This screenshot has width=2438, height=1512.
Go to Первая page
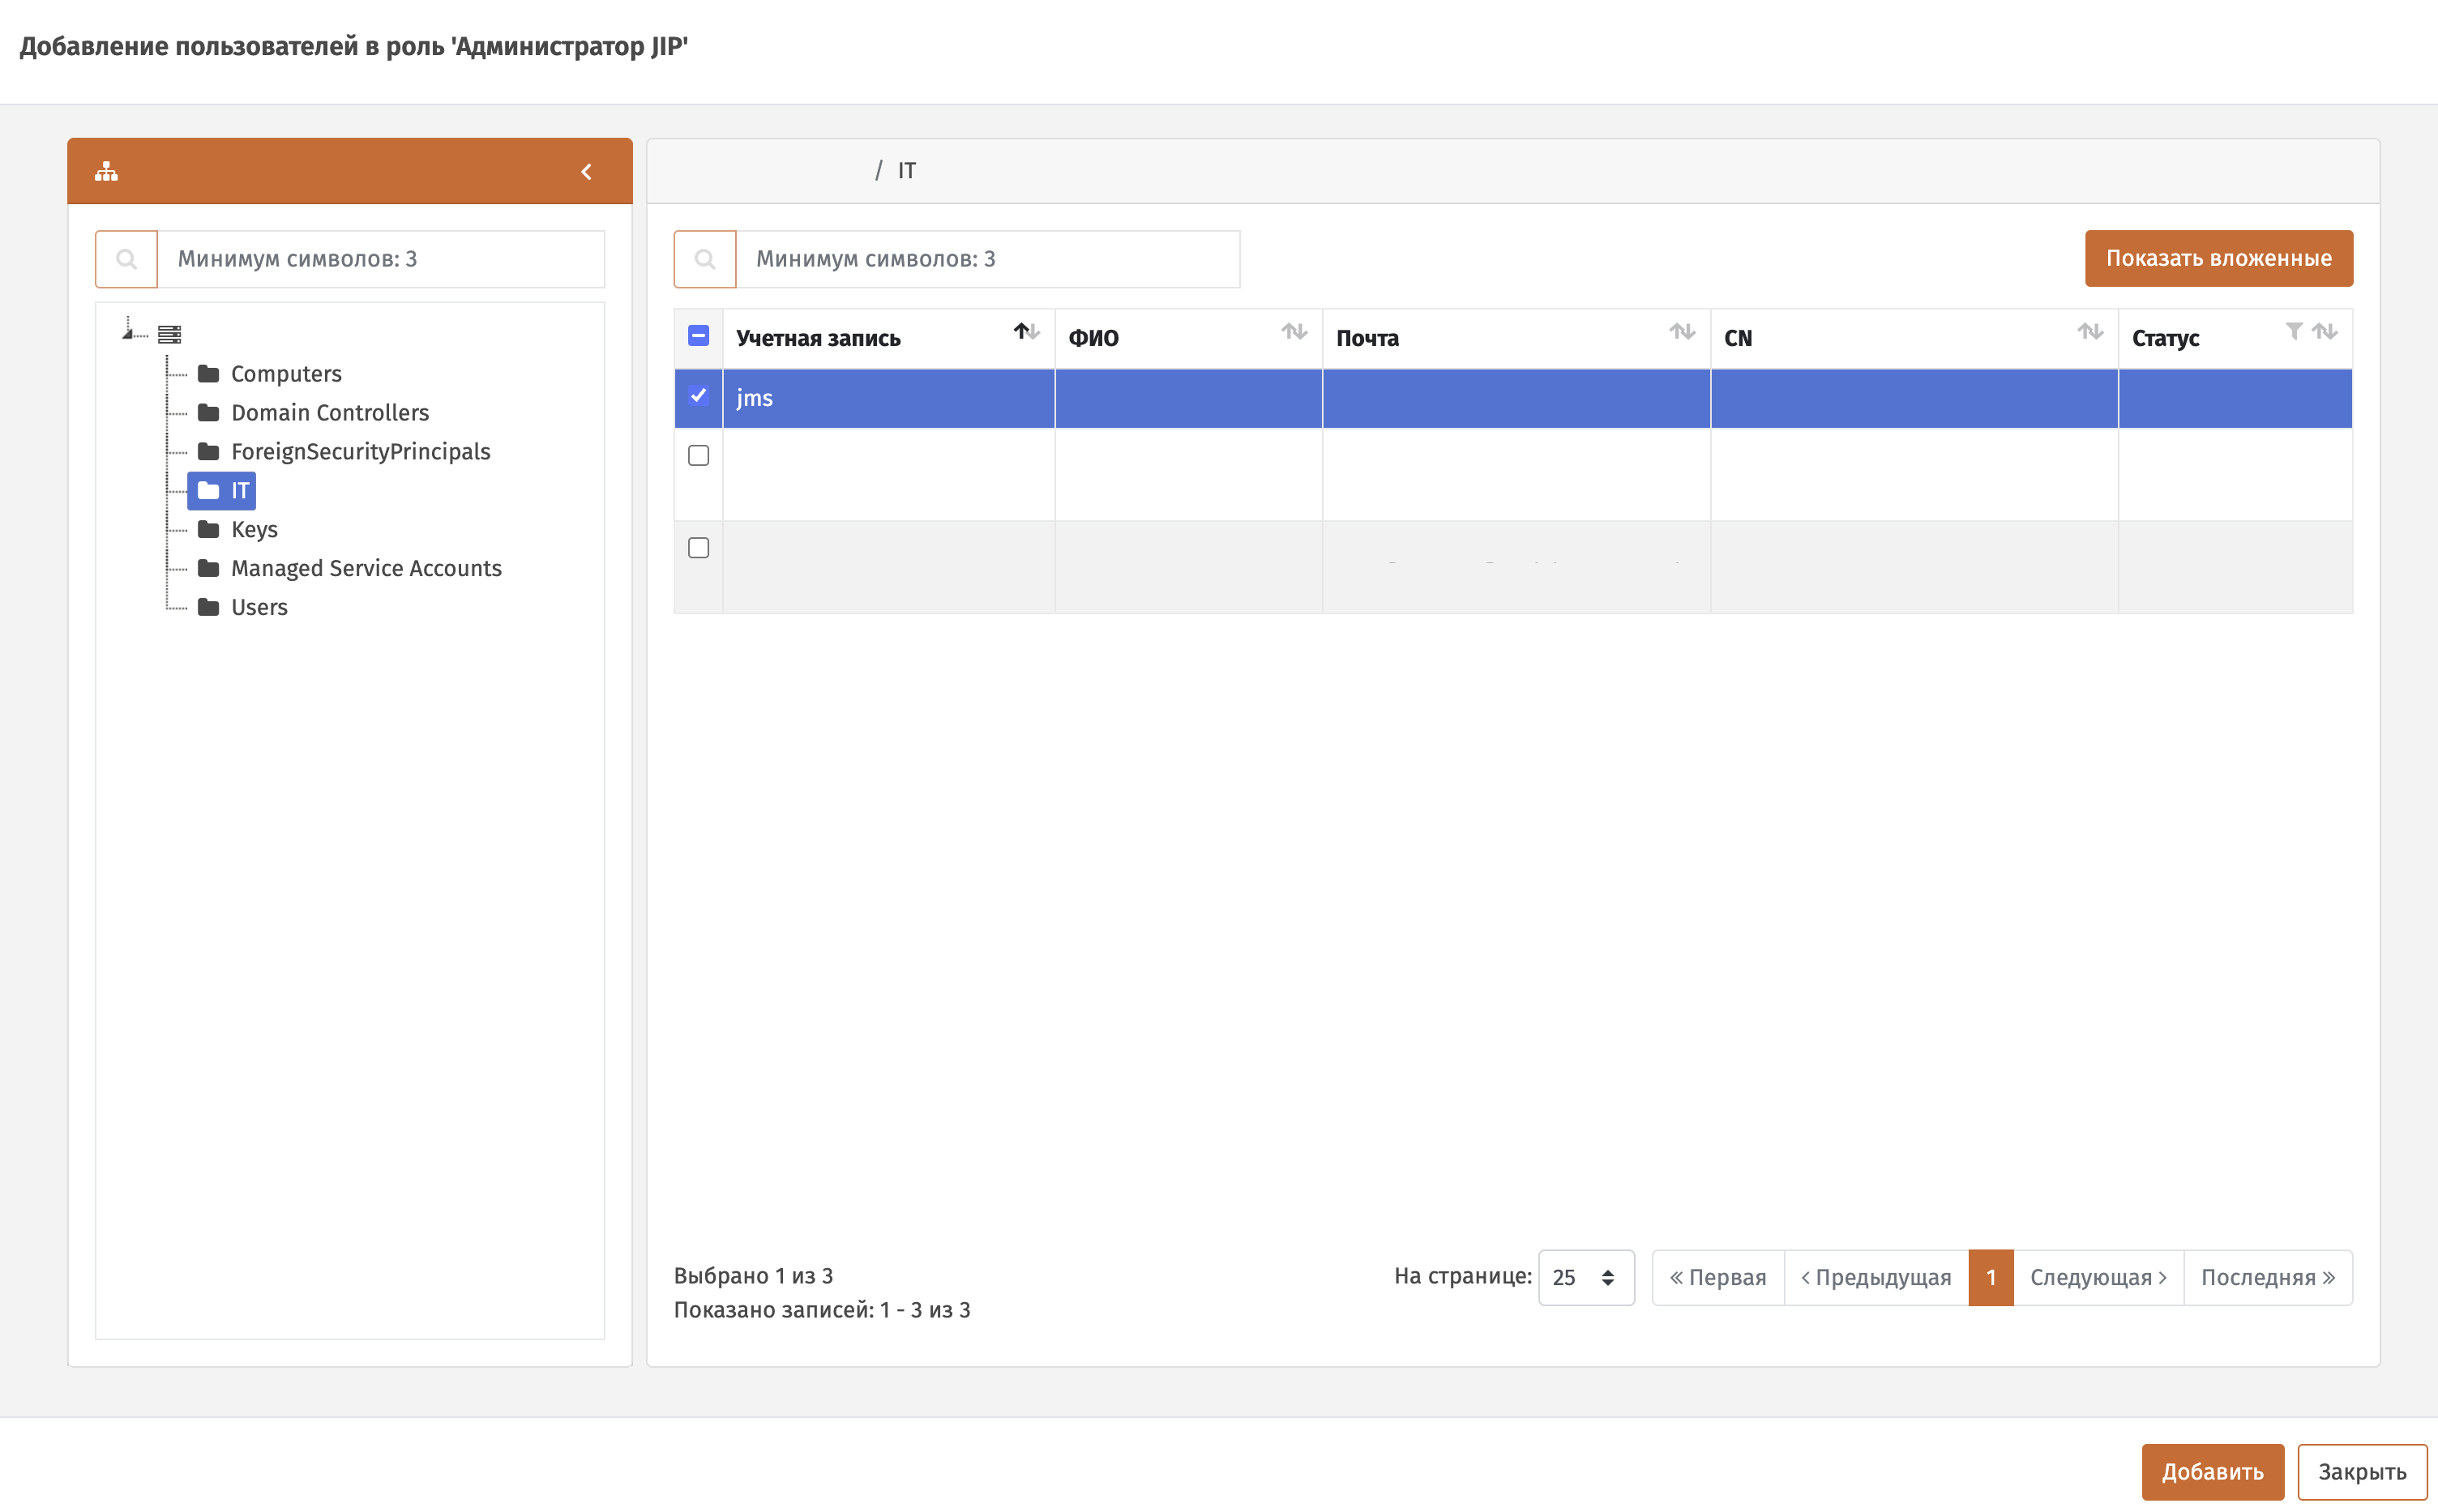tap(1718, 1277)
